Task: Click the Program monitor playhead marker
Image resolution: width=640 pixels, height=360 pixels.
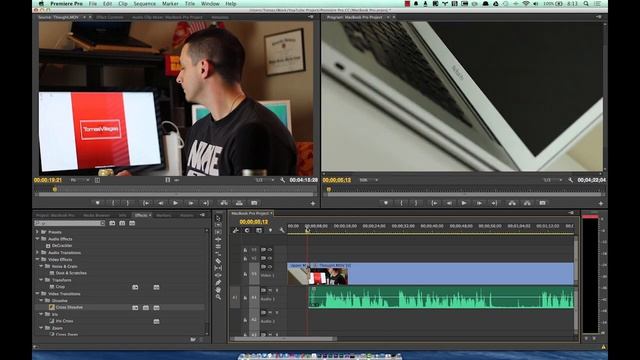Action: (329, 189)
